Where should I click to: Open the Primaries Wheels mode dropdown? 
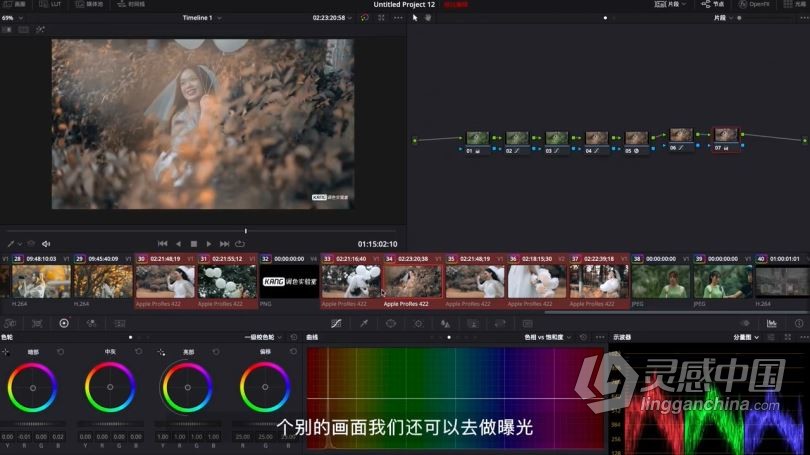coord(263,337)
